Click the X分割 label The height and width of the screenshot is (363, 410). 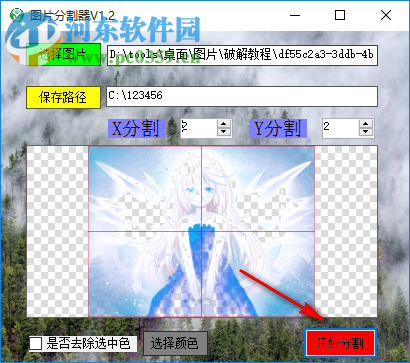(136, 128)
